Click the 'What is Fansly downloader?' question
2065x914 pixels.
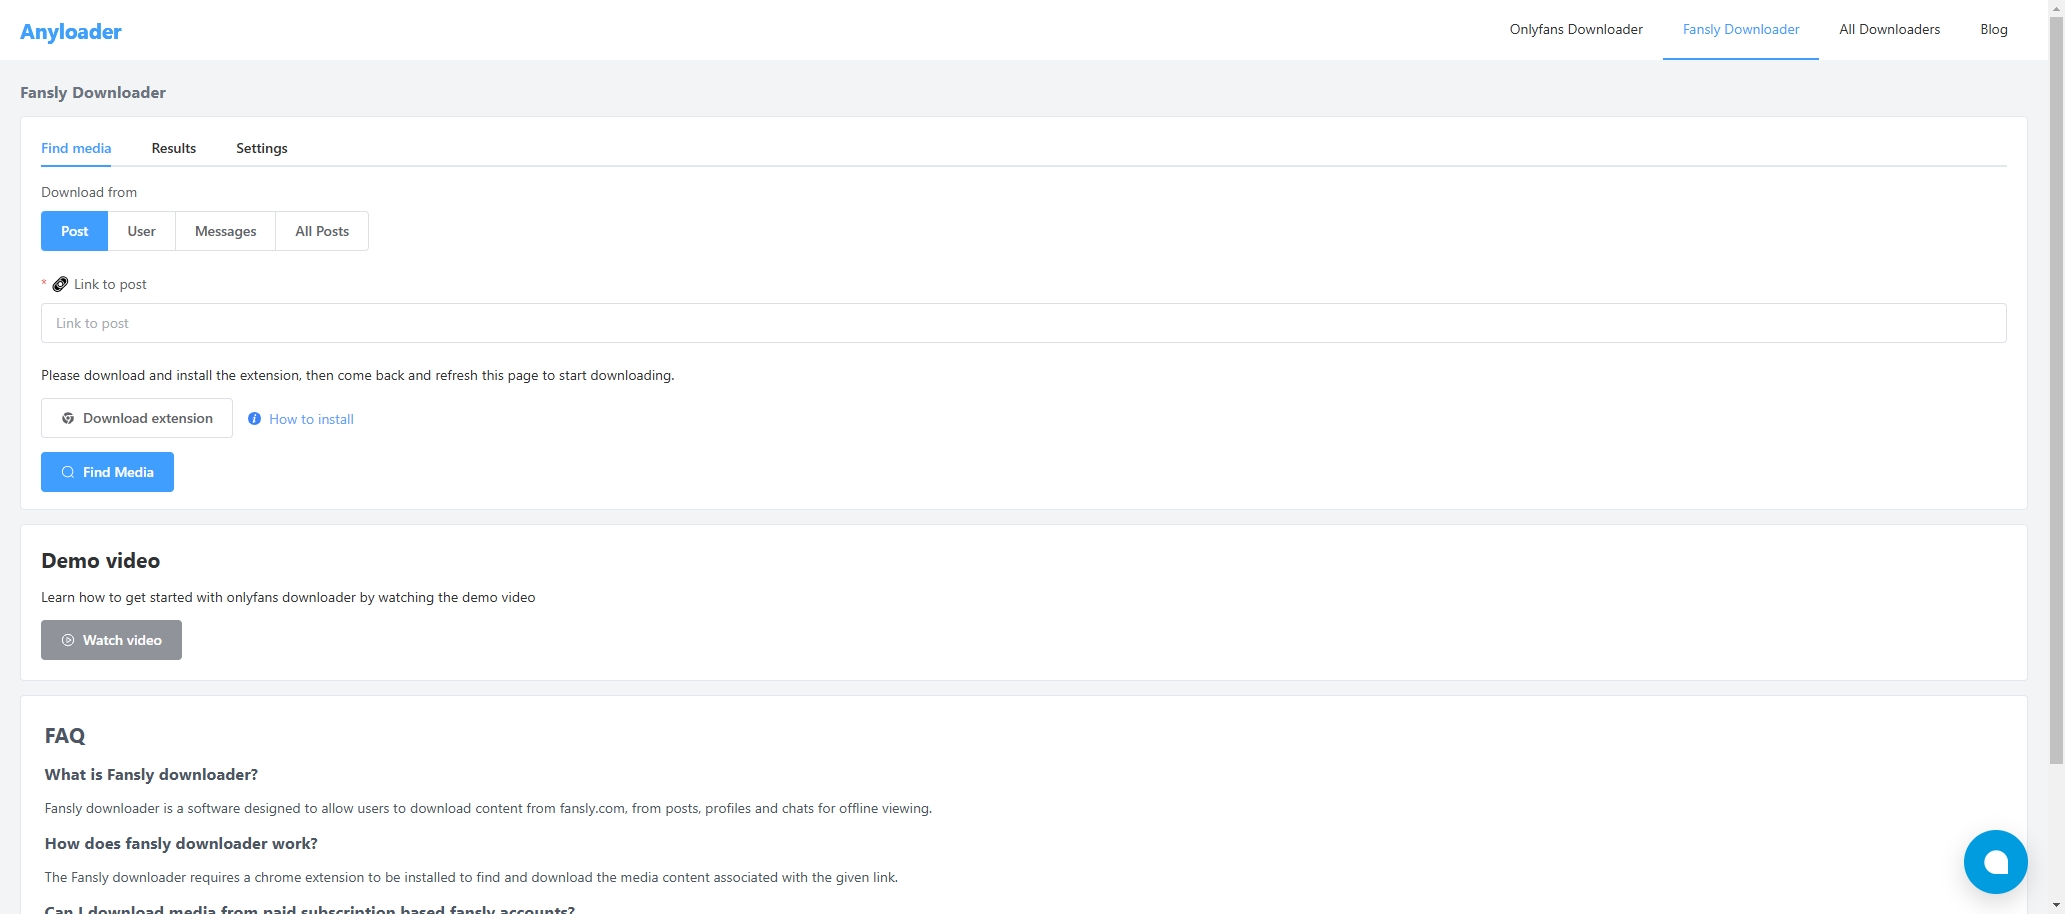click(x=151, y=775)
